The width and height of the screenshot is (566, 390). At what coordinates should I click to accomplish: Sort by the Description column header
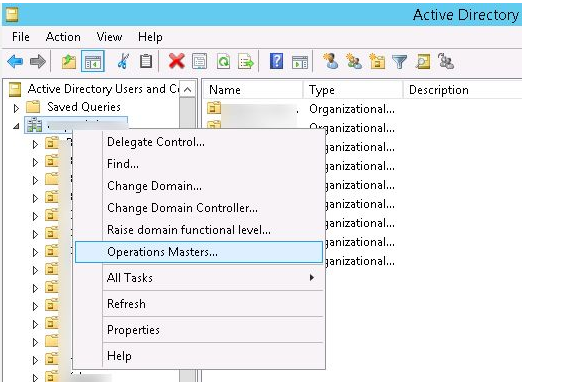(x=463, y=90)
